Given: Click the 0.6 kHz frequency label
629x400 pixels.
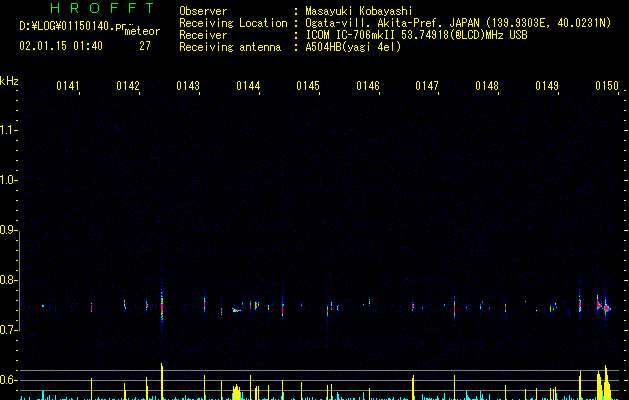Looking at the screenshot, I should (x=8, y=380).
